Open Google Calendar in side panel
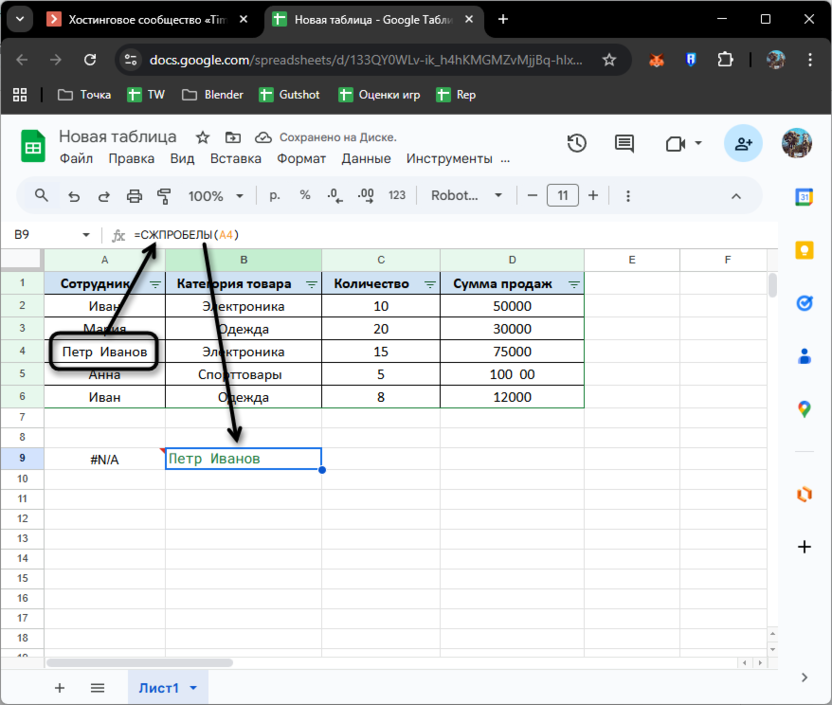Screen dimensions: 832x705 (804, 197)
